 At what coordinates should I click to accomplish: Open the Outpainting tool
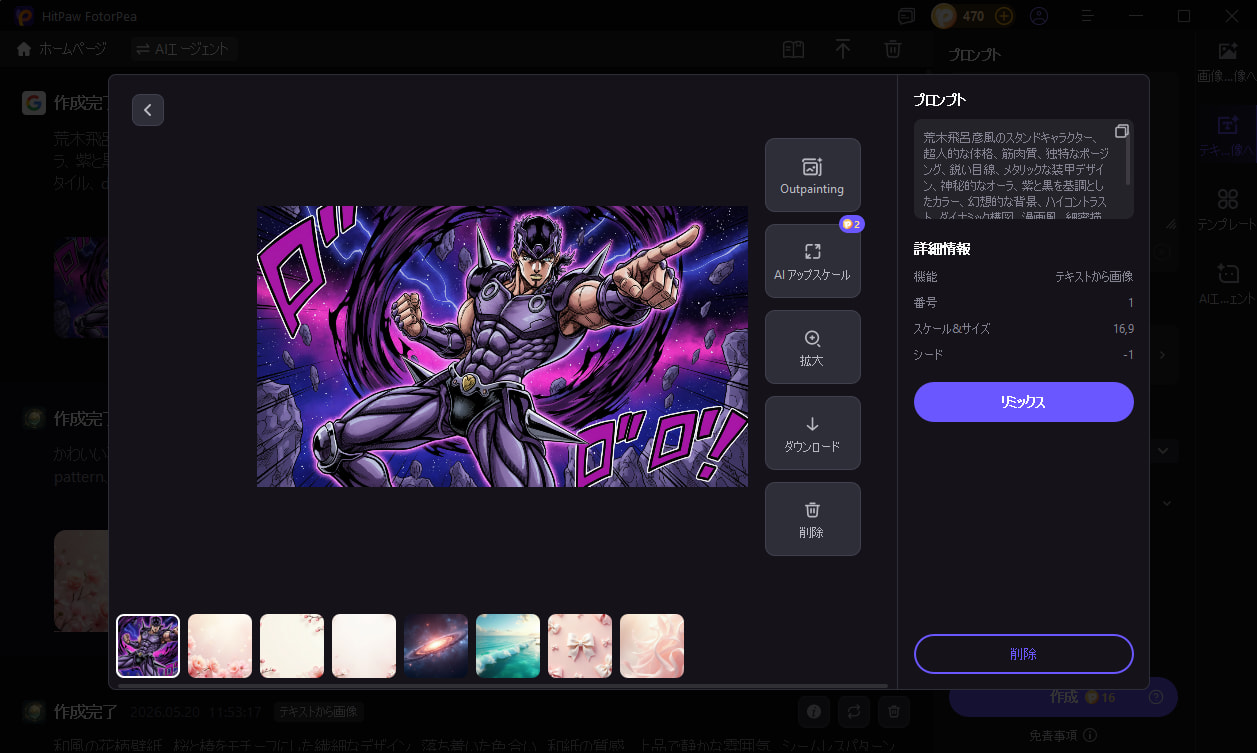pyautogui.click(x=812, y=175)
